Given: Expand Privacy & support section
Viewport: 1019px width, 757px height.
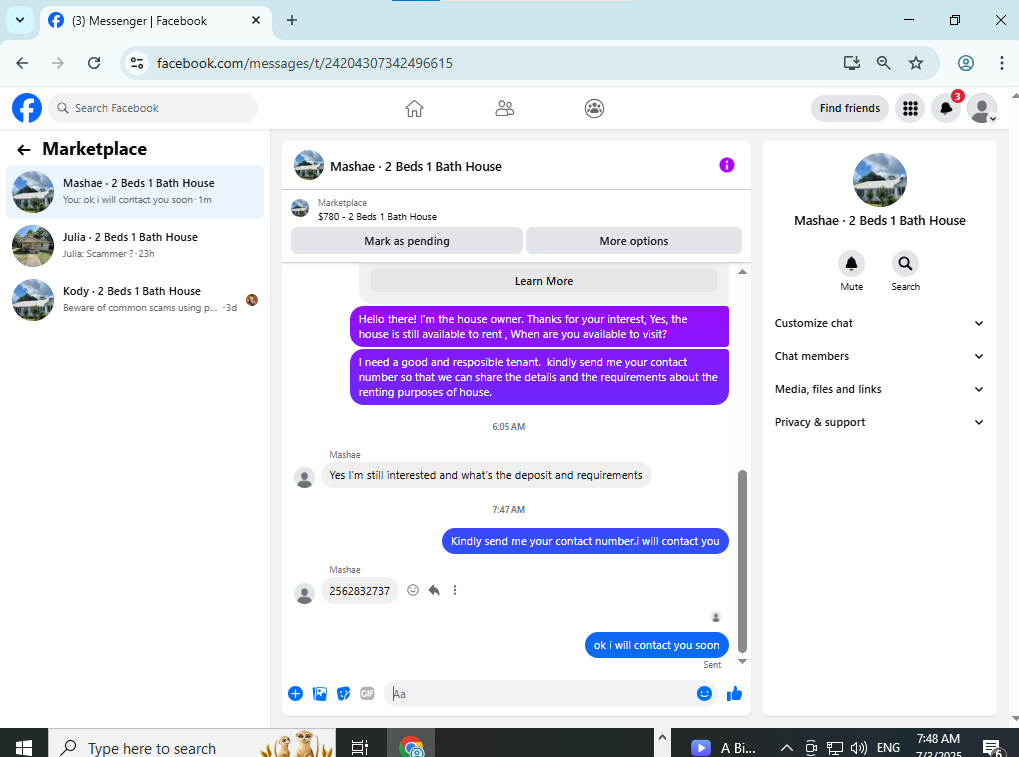Looking at the screenshot, I should point(879,422).
